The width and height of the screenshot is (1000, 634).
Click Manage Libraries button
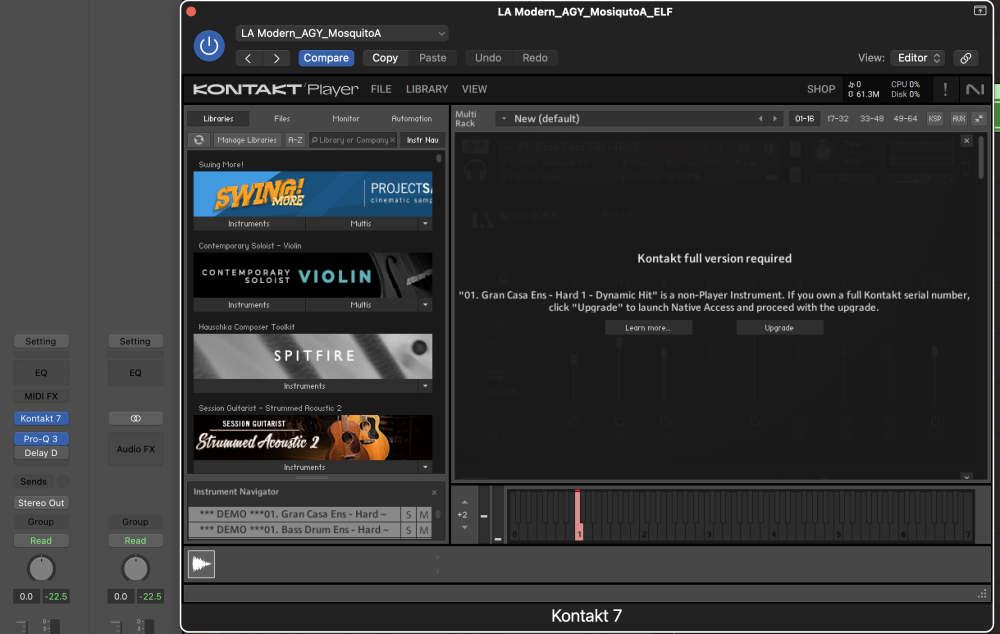pos(247,140)
